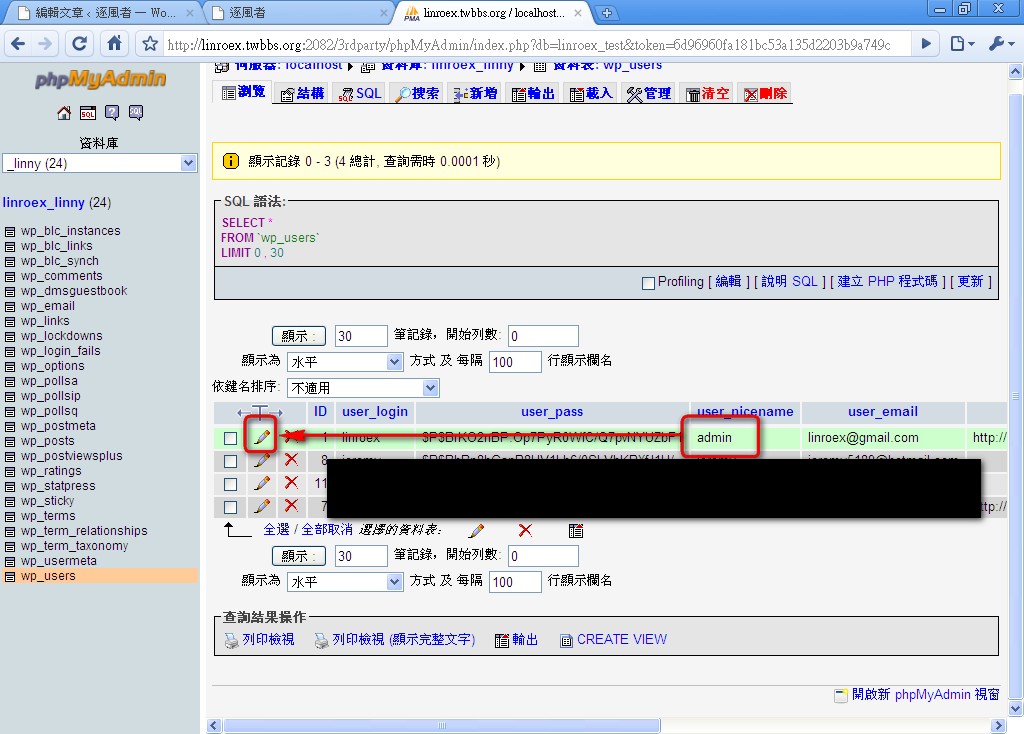Screen dimensions: 1024x734
Task: Open phpMyAdmin home icon in sidebar
Action: click(64, 113)
